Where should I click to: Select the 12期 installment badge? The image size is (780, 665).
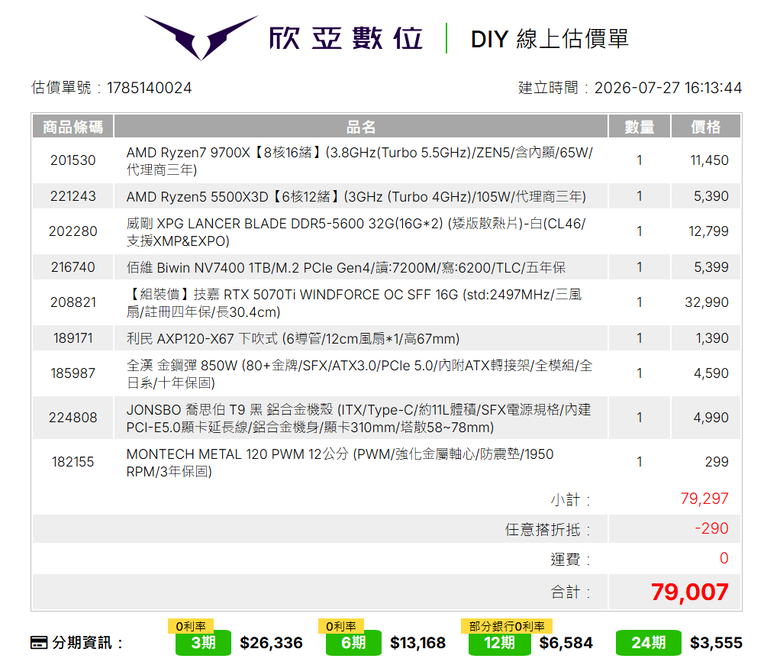(x=499, y=643)
